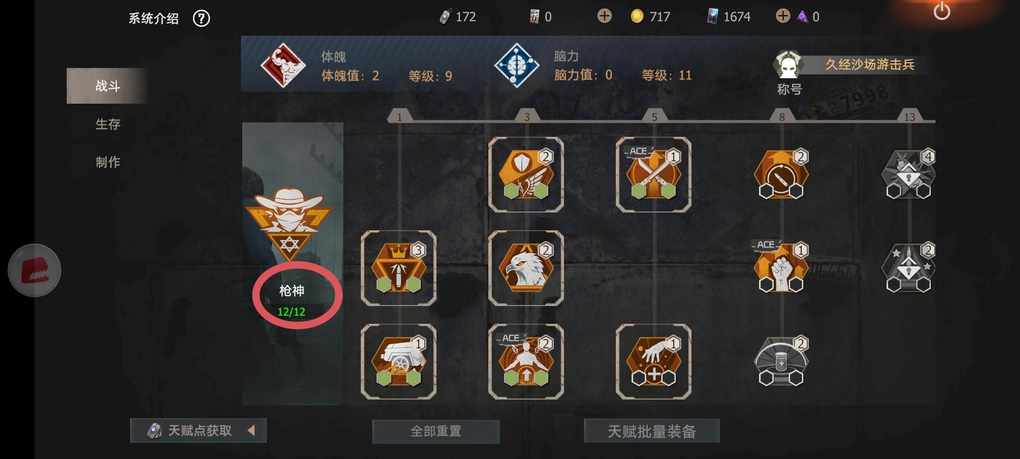Select the open hand plus talent
The height and width of the screenshot is (459, 1020).
654,361
